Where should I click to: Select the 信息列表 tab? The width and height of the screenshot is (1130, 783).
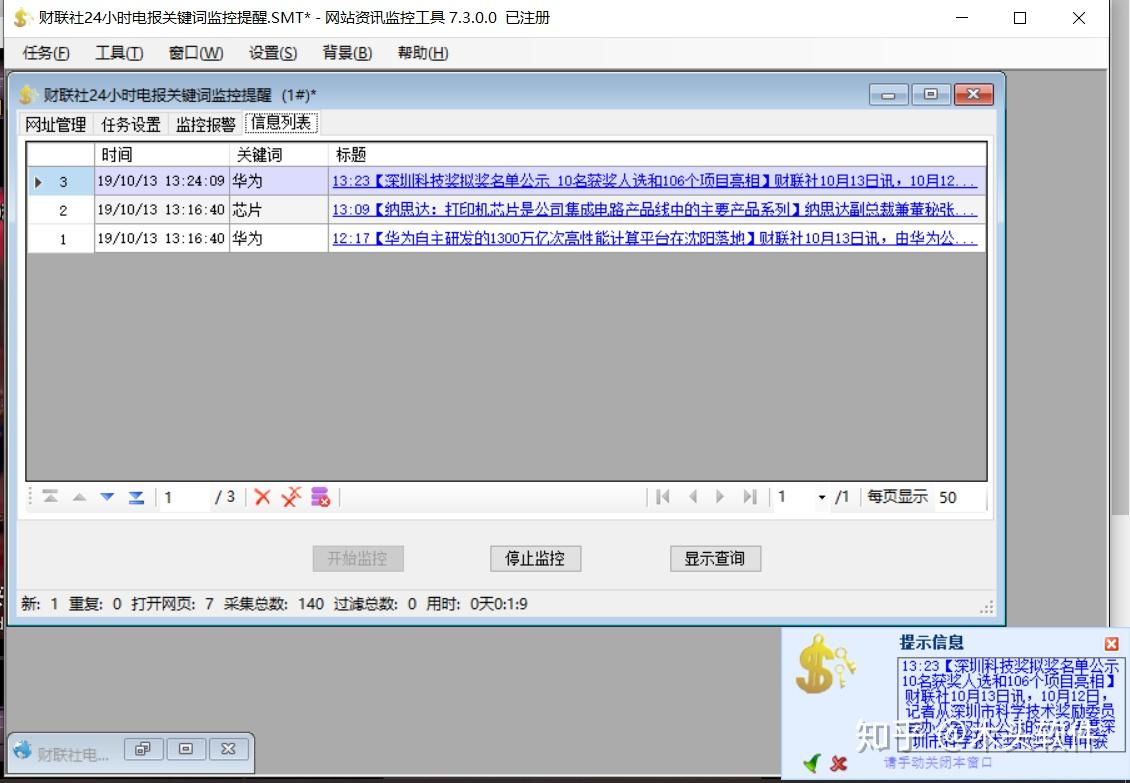pyautogui.click(x=281, y=123)
